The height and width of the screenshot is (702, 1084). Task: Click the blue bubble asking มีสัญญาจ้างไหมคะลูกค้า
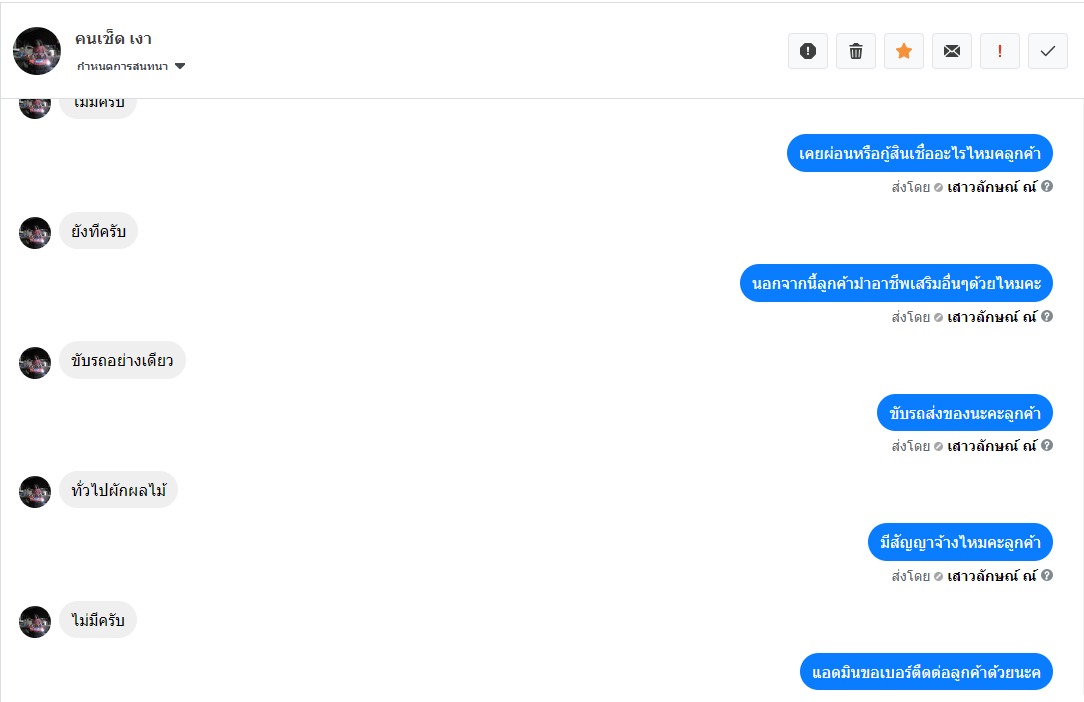coord(960,542)
